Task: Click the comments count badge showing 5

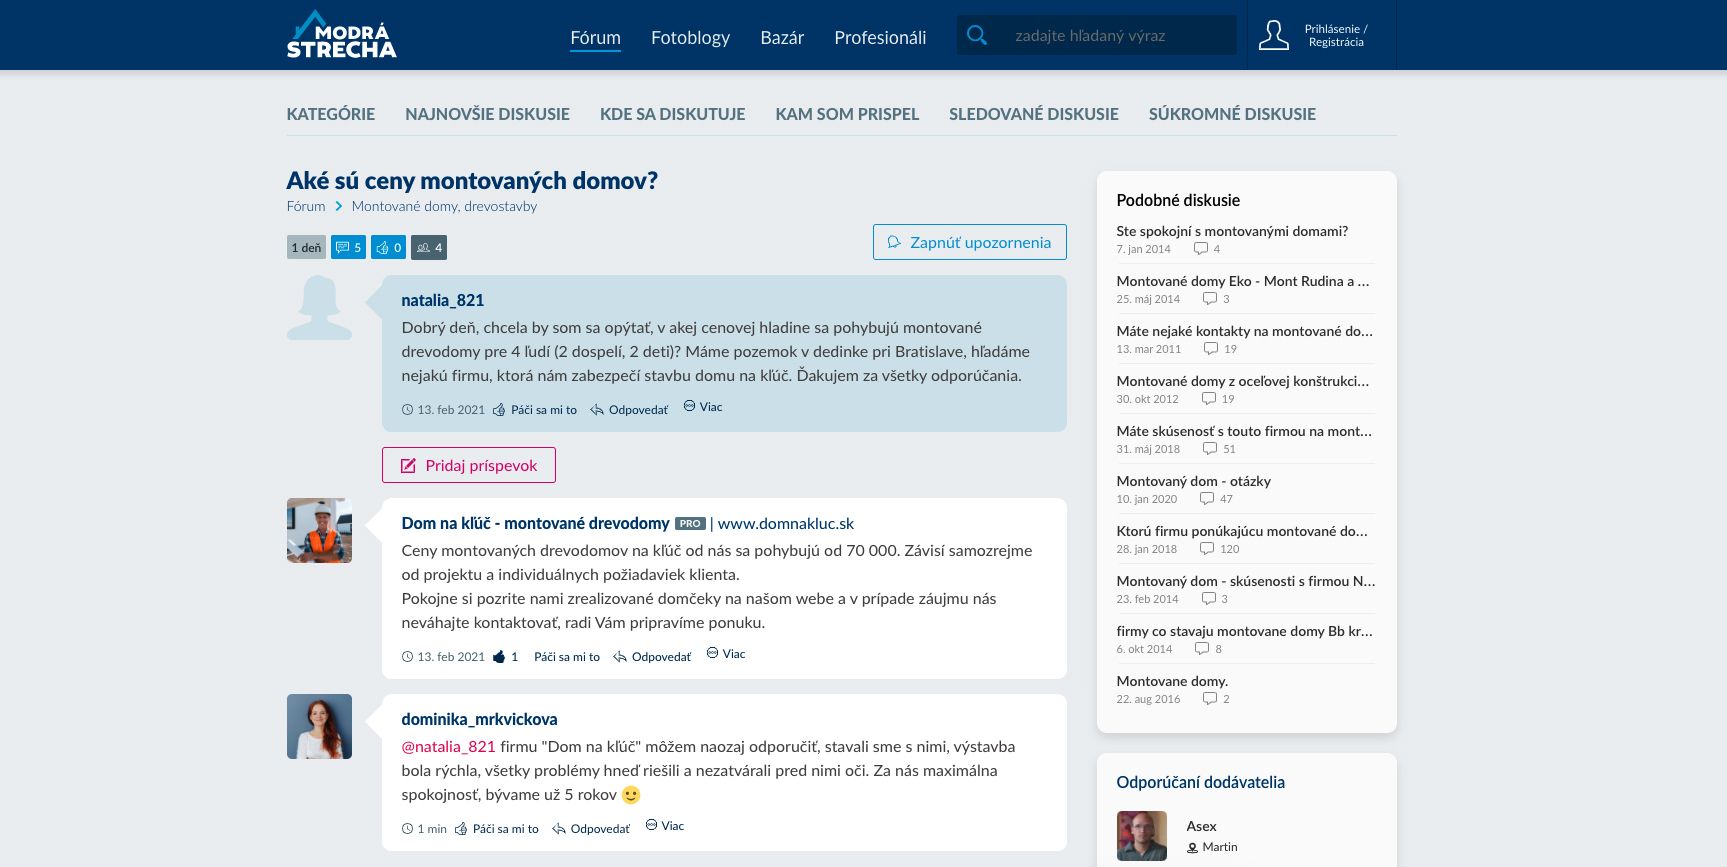Action: point(348,247)
